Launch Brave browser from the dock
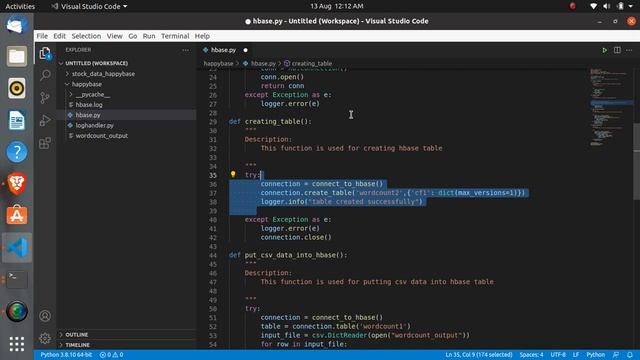The height and width of the screenshot is (360, 640). click(x=17, y=184)
